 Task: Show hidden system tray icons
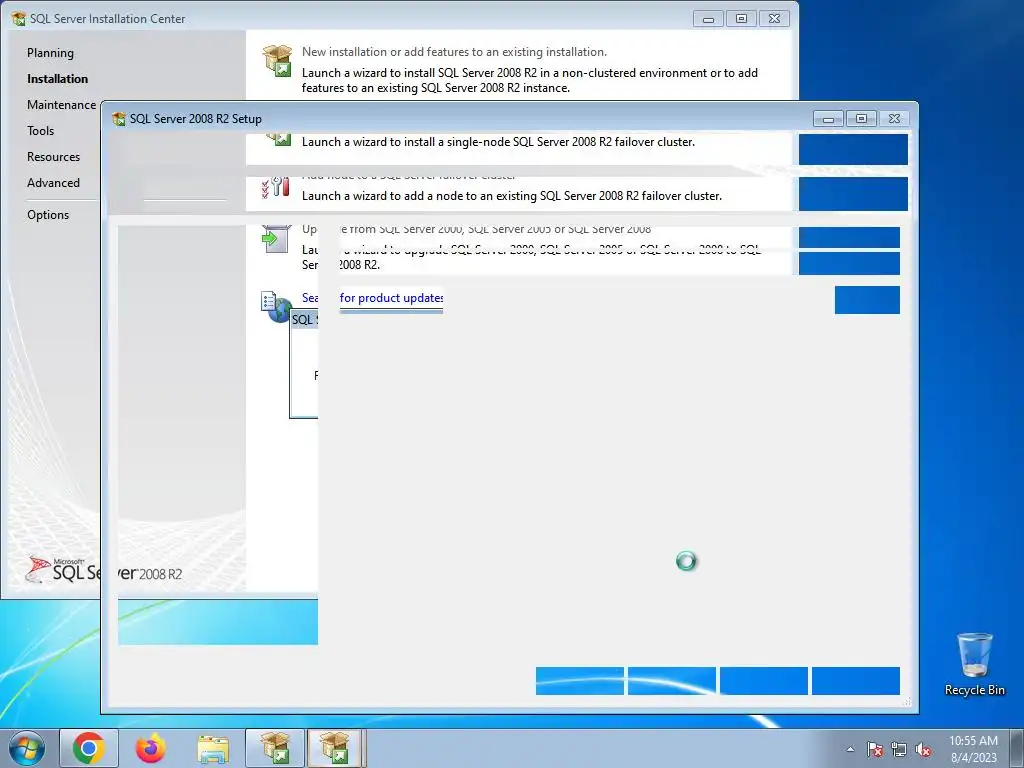click(x=850, y=749)
